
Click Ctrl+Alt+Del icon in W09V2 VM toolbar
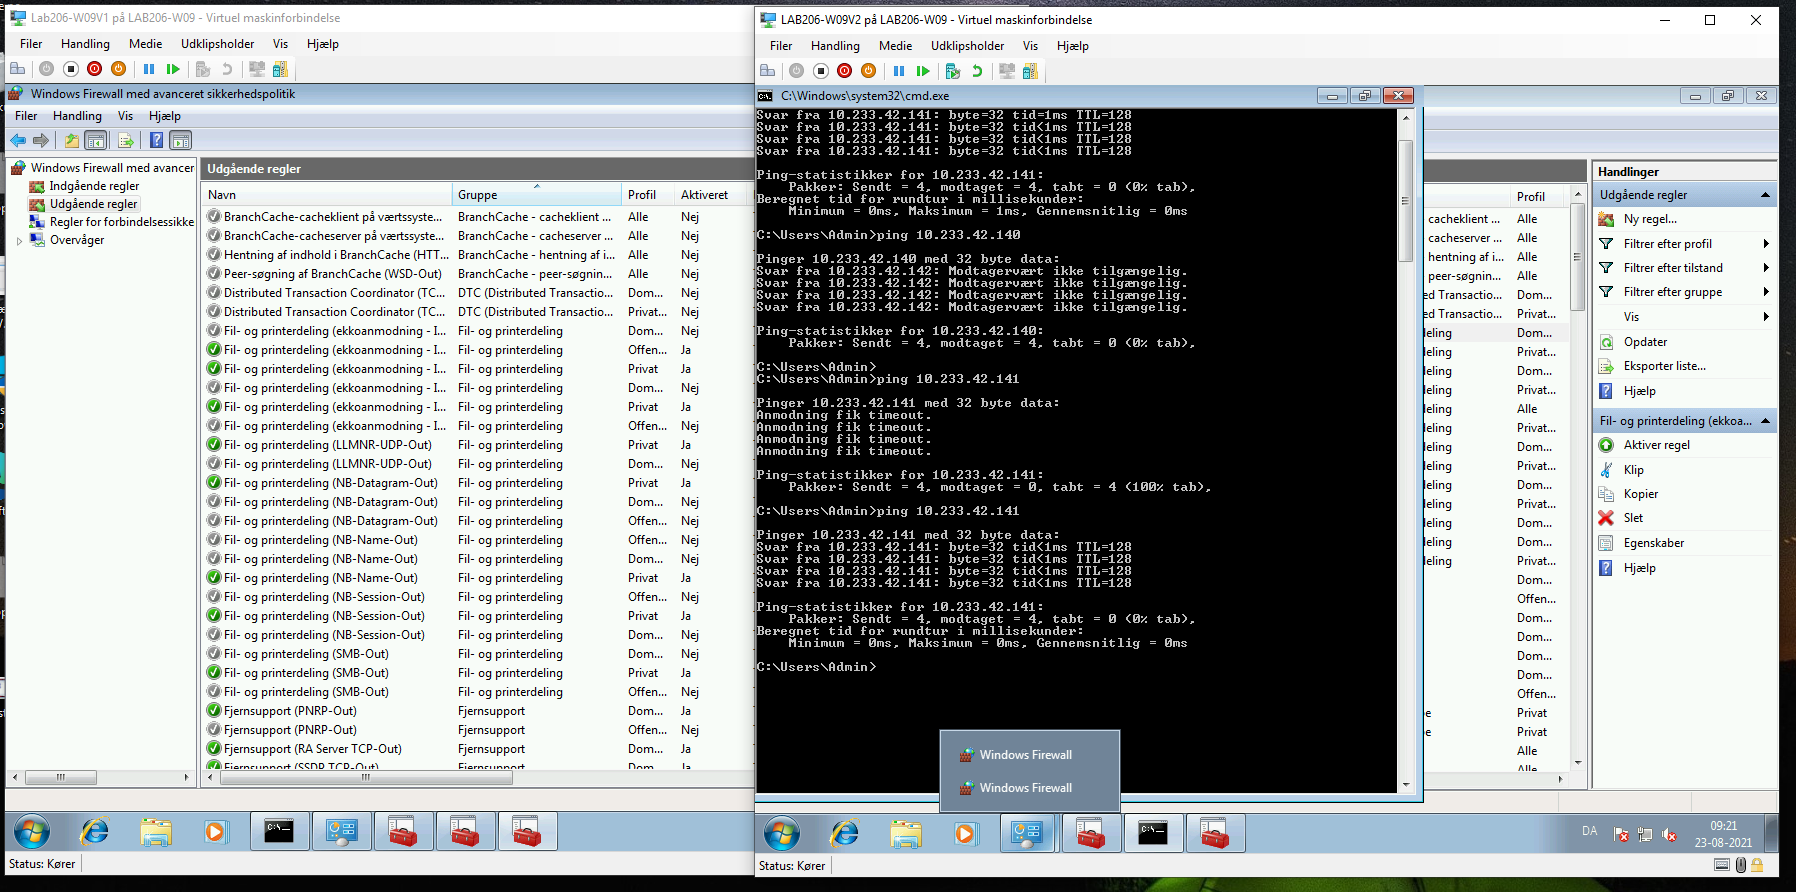(x=767, y=71)
